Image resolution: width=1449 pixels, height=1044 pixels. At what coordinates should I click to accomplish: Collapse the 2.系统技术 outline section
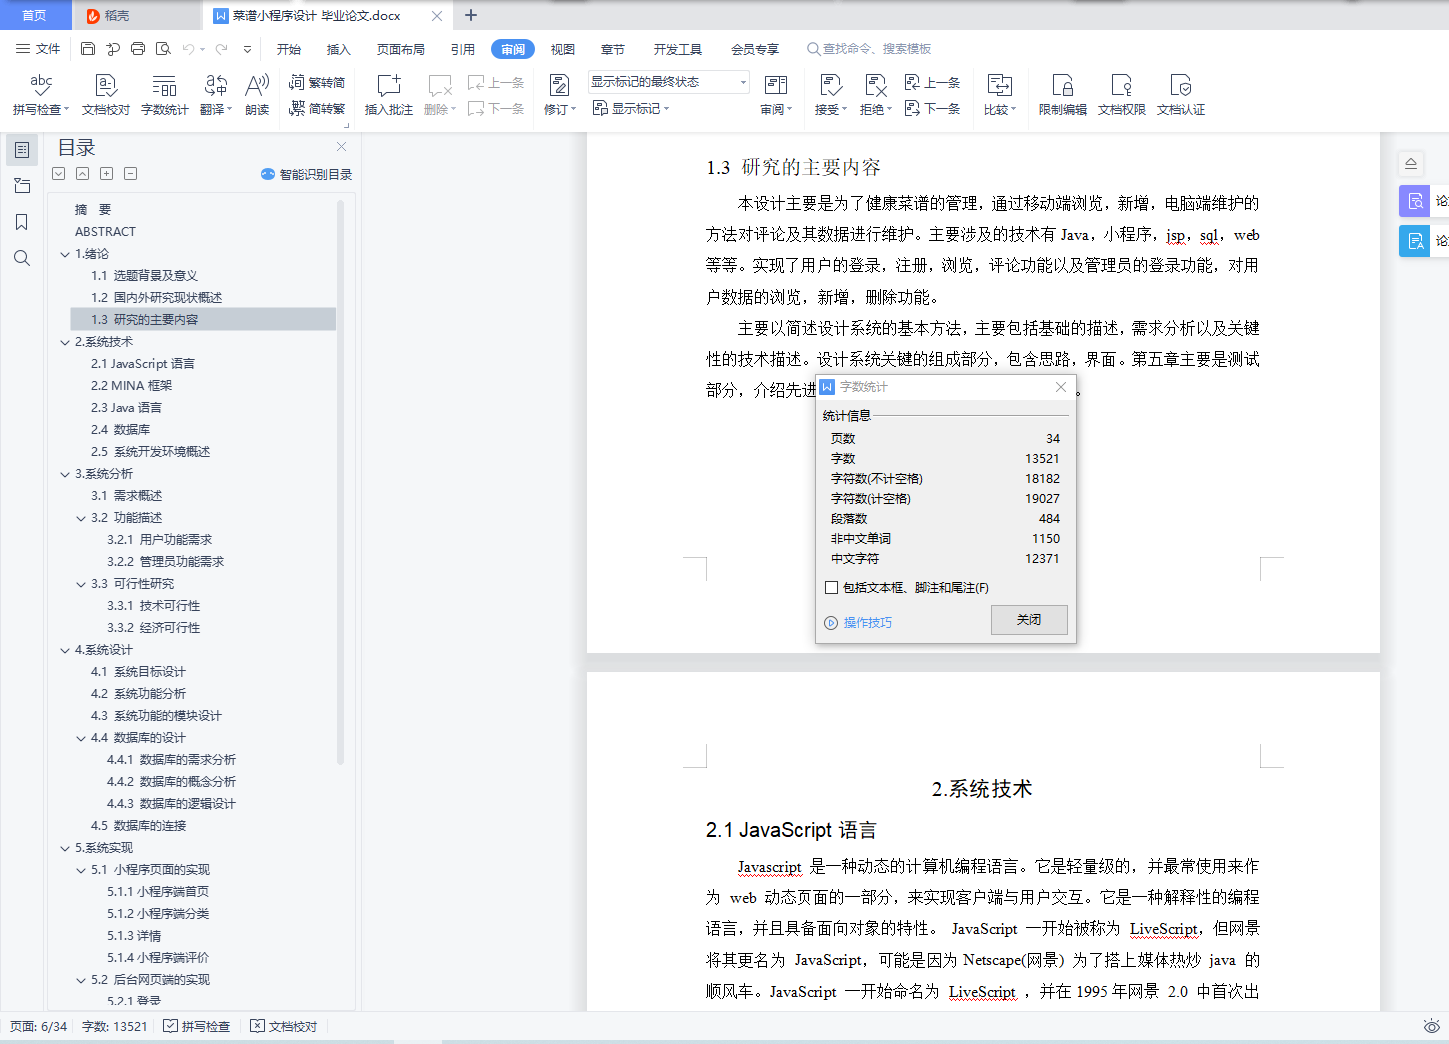[65, 342]
